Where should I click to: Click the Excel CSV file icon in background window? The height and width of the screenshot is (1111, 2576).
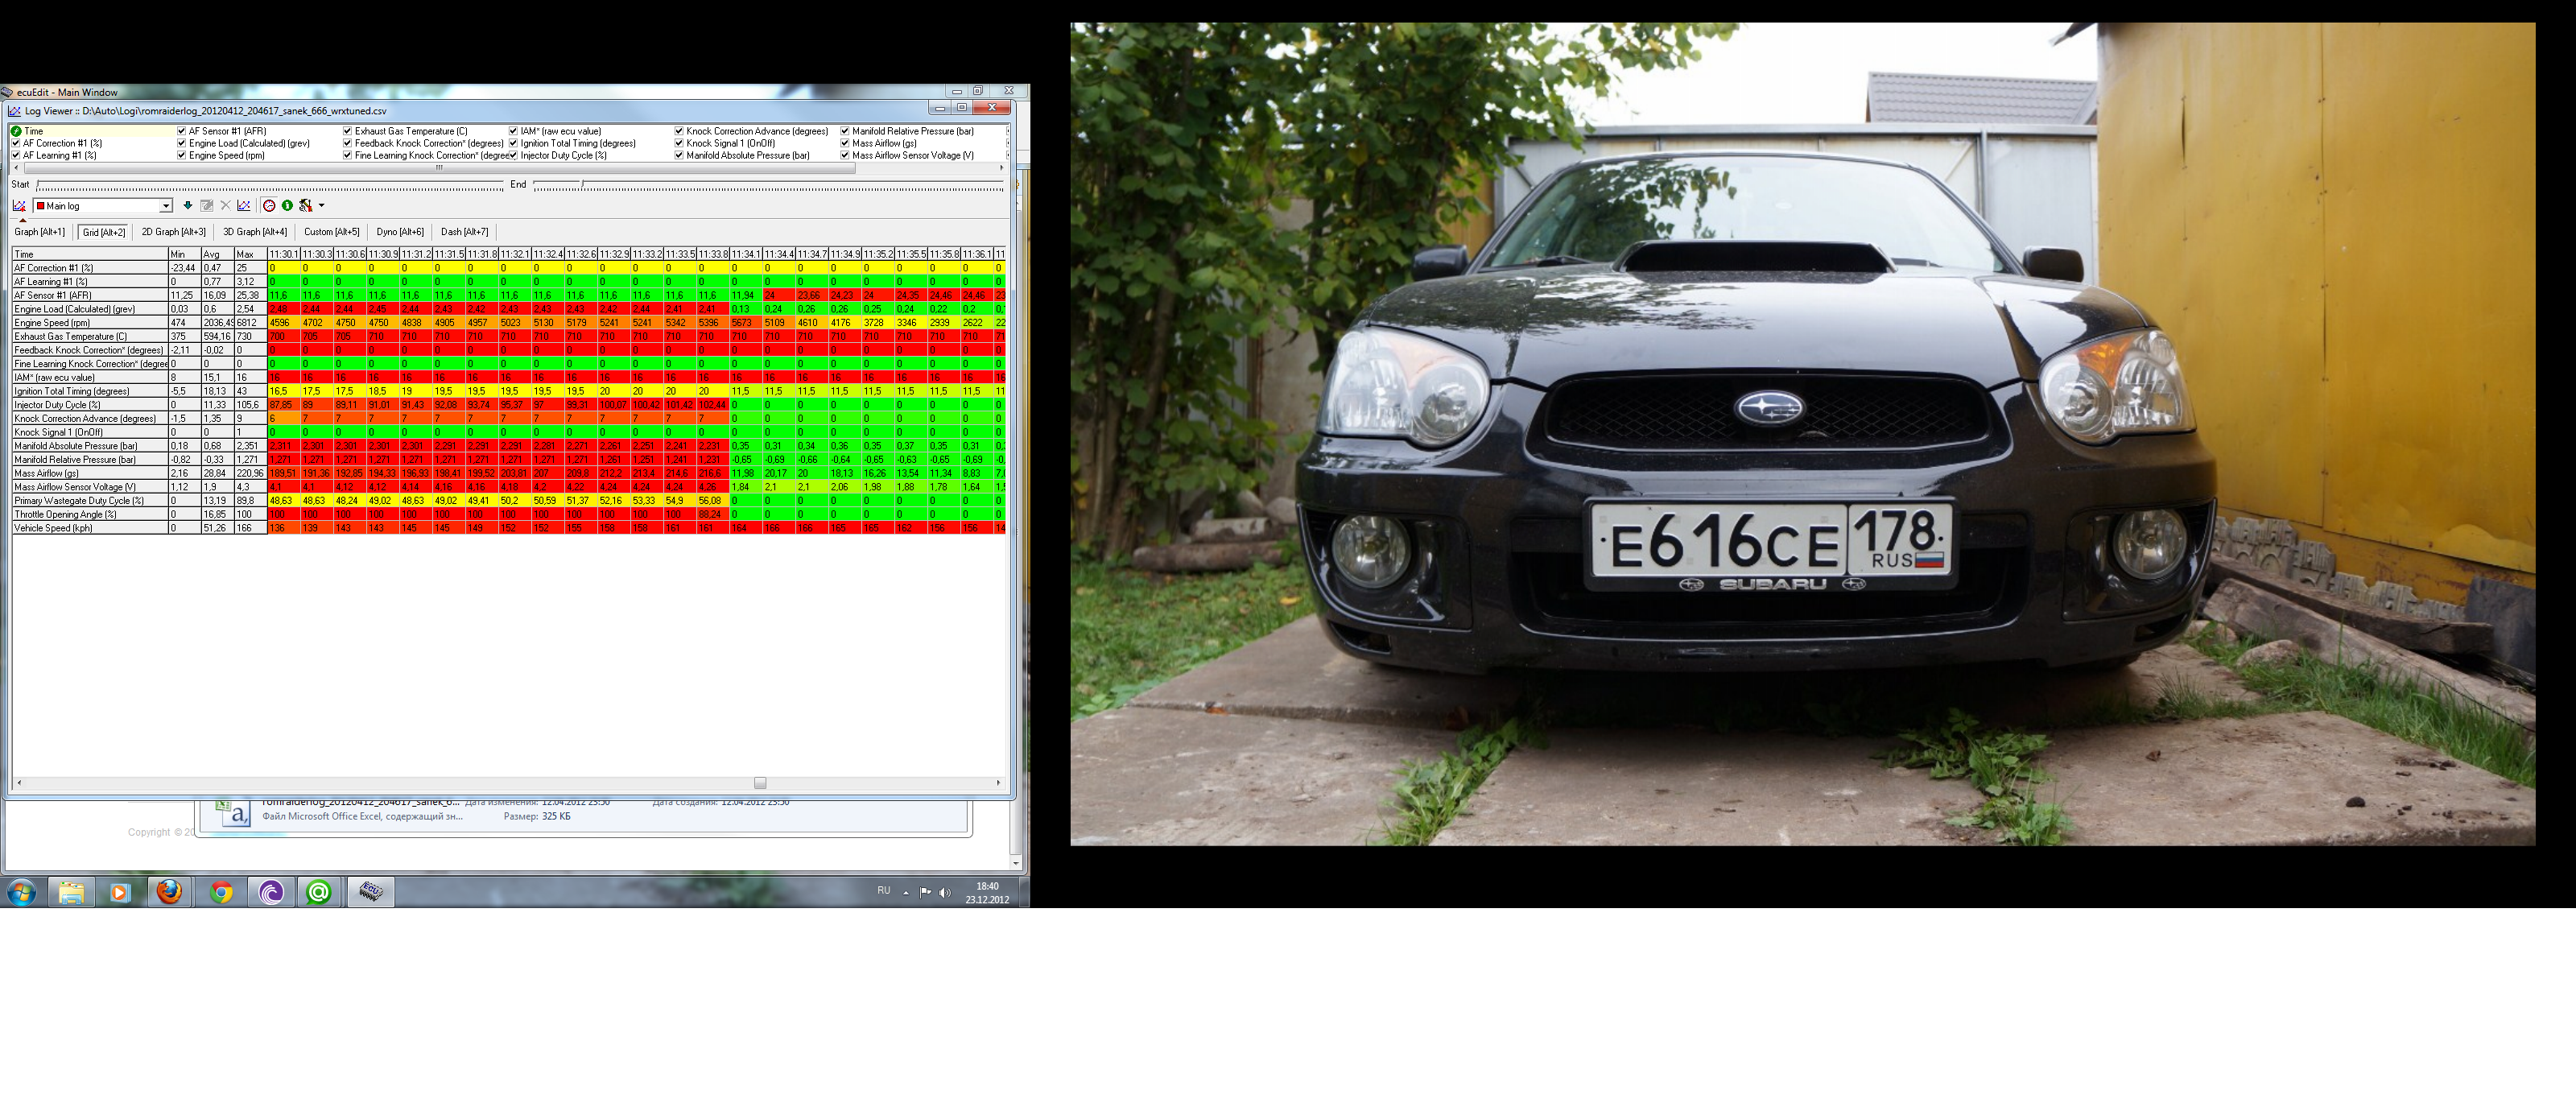point(234,813)
